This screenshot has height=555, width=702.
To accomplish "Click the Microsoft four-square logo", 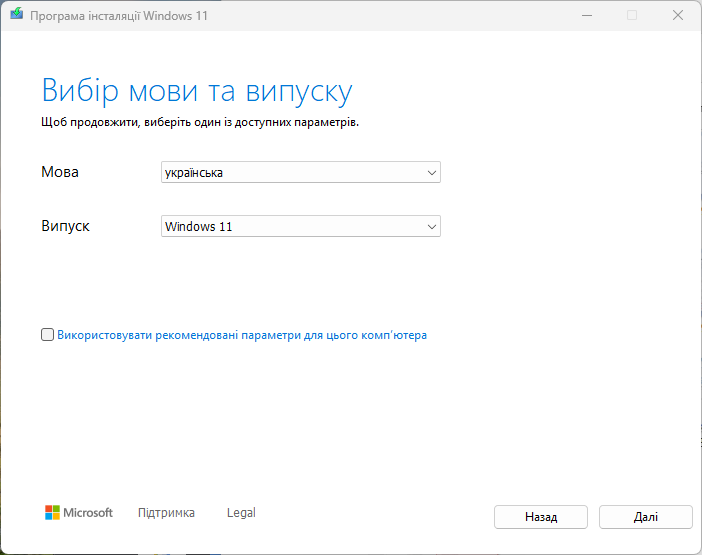I will pos(53,513).
